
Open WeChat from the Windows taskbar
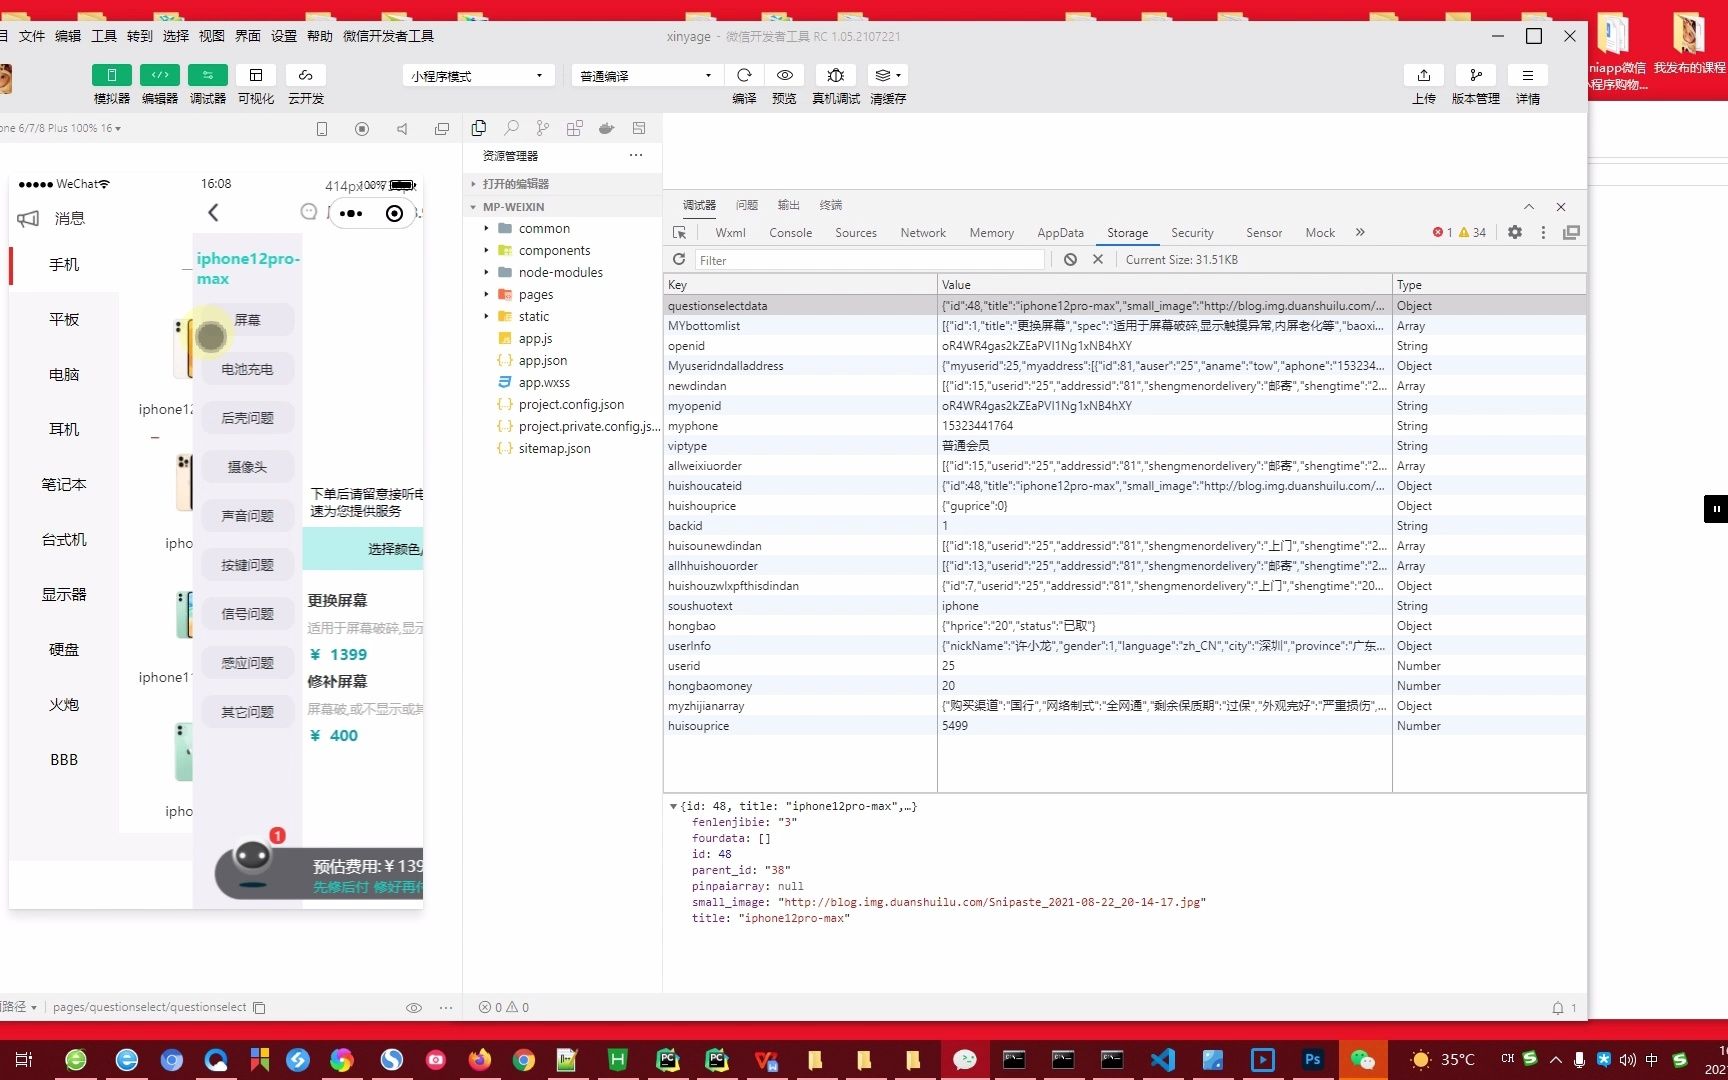point(1362,1059)
